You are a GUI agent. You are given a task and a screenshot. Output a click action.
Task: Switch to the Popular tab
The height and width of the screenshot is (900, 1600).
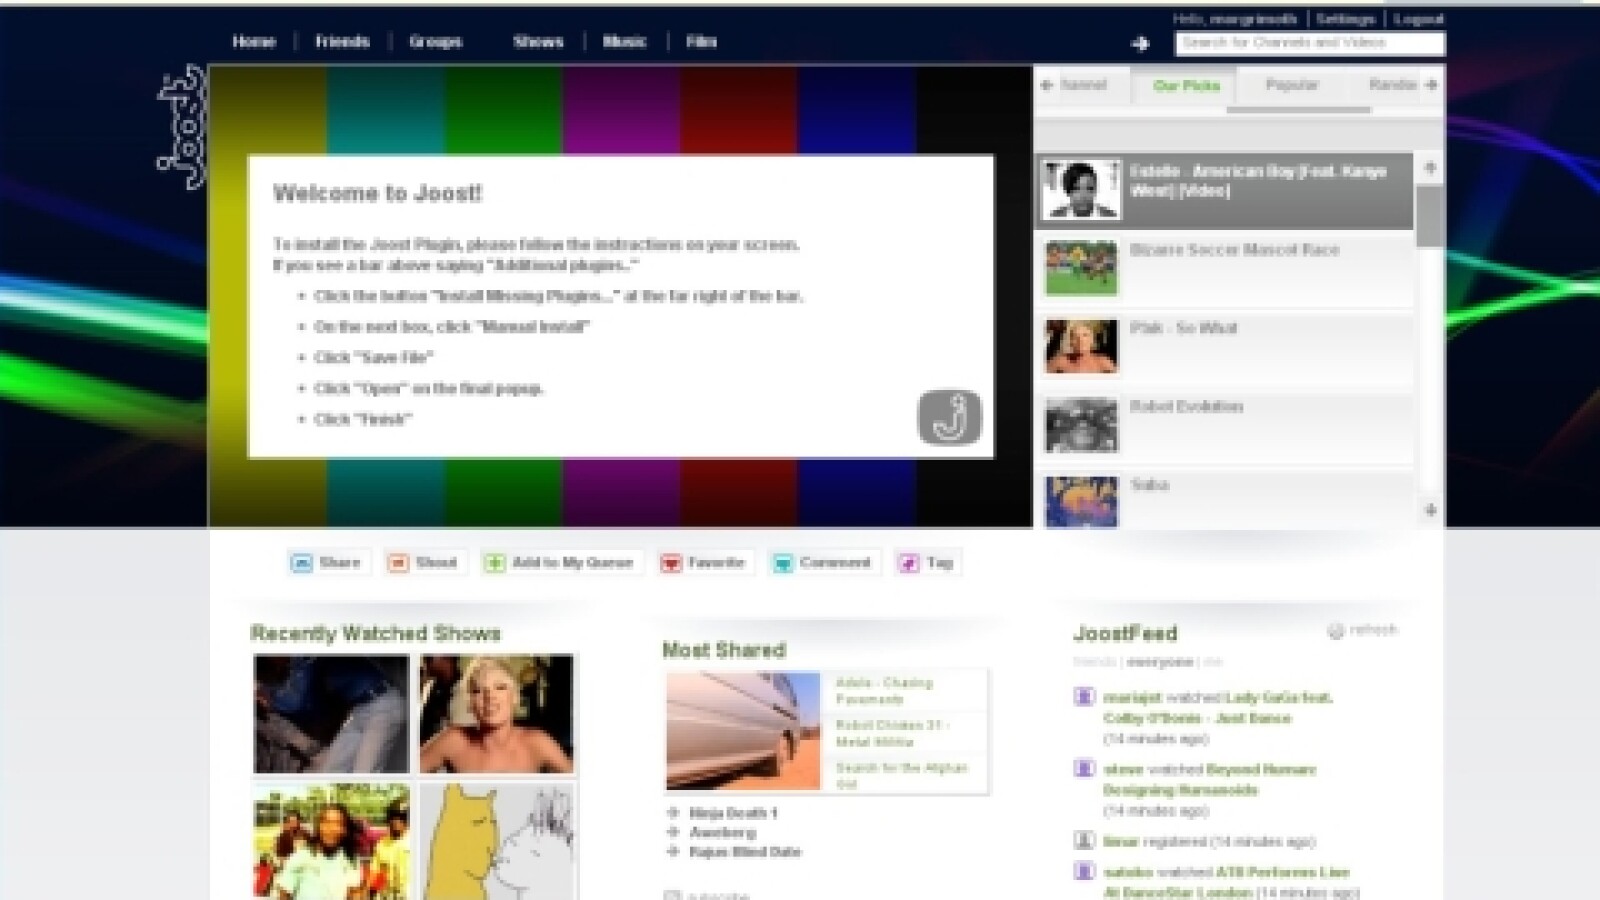point(1292,86)
